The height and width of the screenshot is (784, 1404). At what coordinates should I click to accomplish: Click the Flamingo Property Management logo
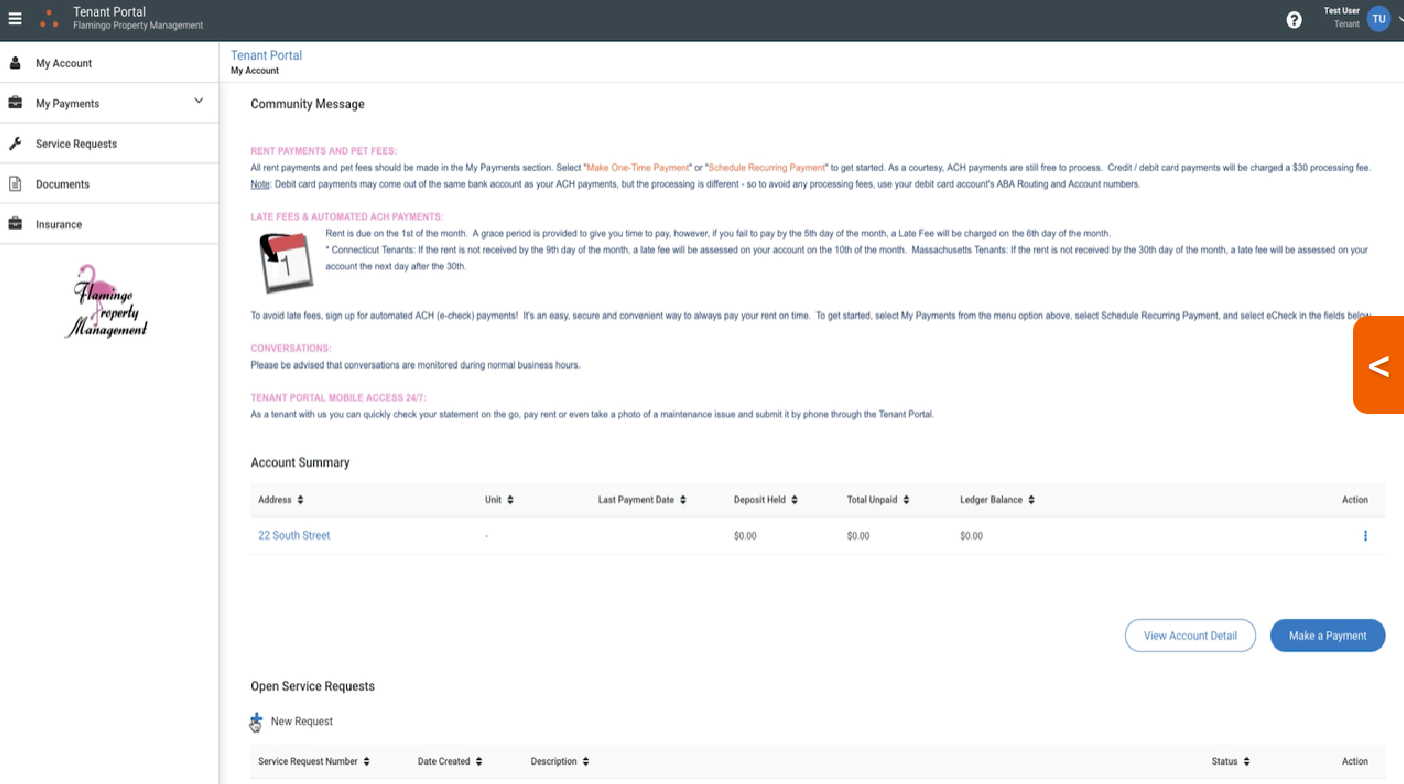106,301
